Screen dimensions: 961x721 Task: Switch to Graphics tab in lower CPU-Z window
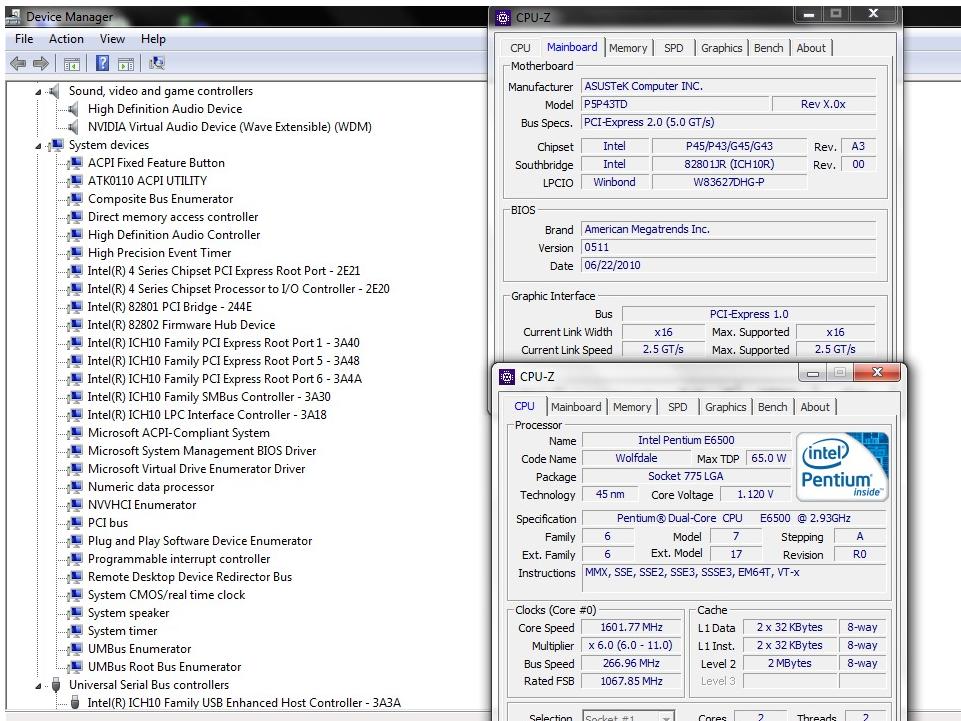(x=726, y=407)
